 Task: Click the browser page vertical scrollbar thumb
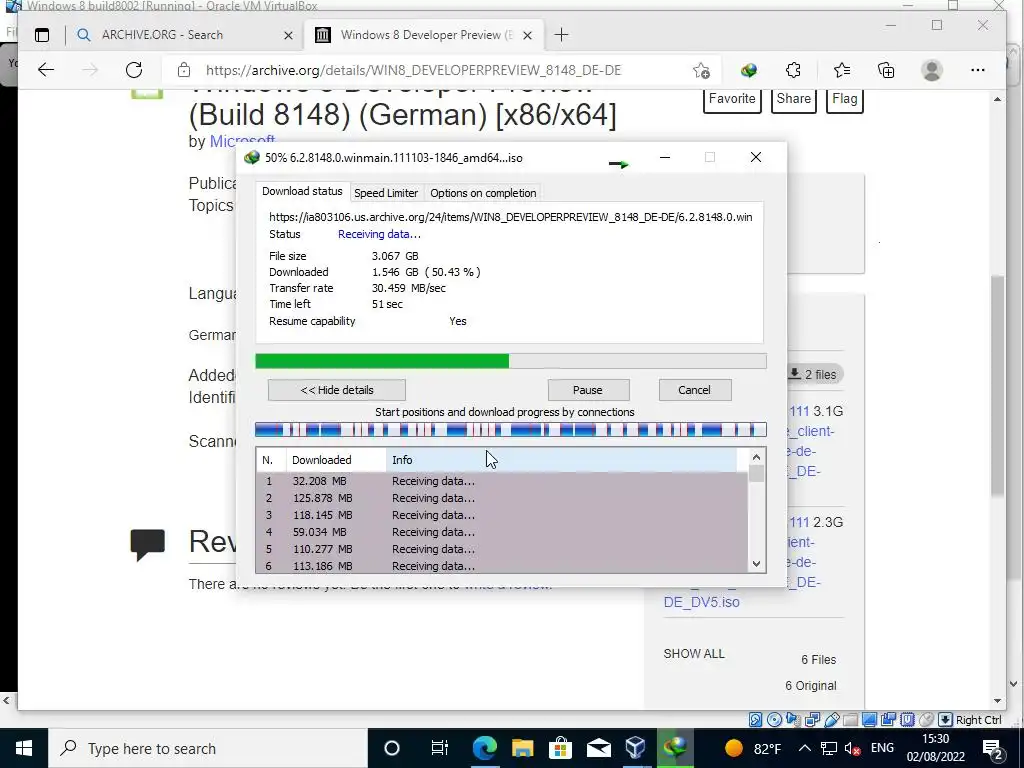(997, 385)
